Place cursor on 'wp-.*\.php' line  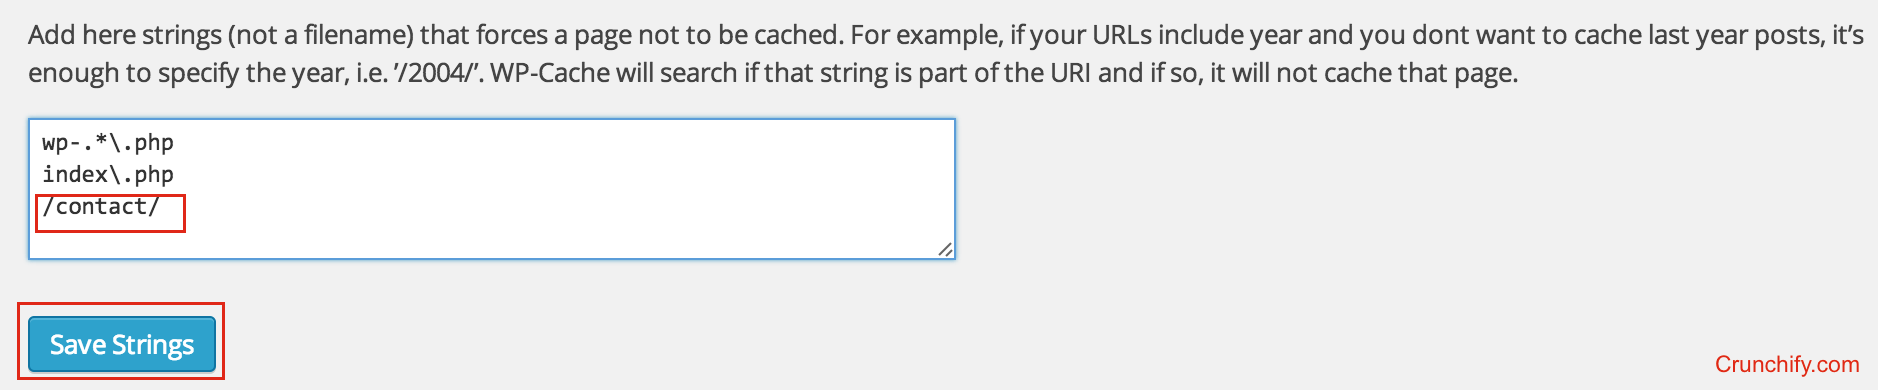[108, 143]
